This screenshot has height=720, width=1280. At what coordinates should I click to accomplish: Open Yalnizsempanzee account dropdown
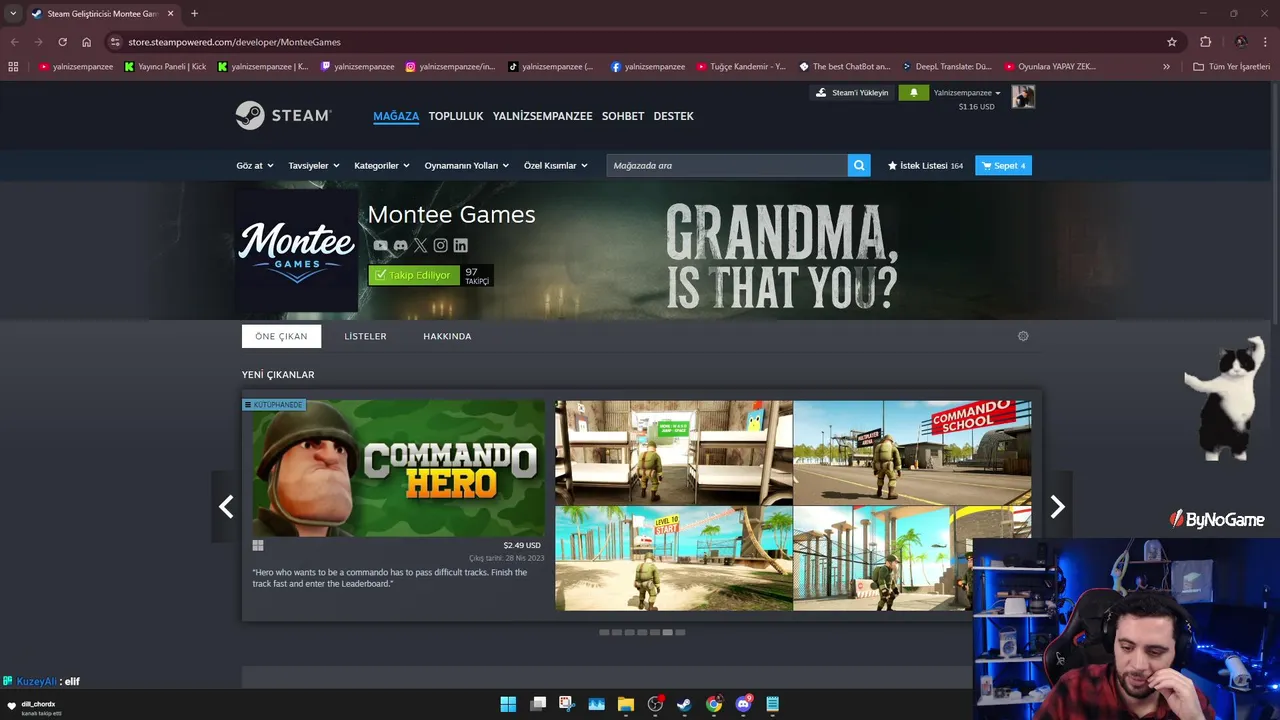click(967, 93)
